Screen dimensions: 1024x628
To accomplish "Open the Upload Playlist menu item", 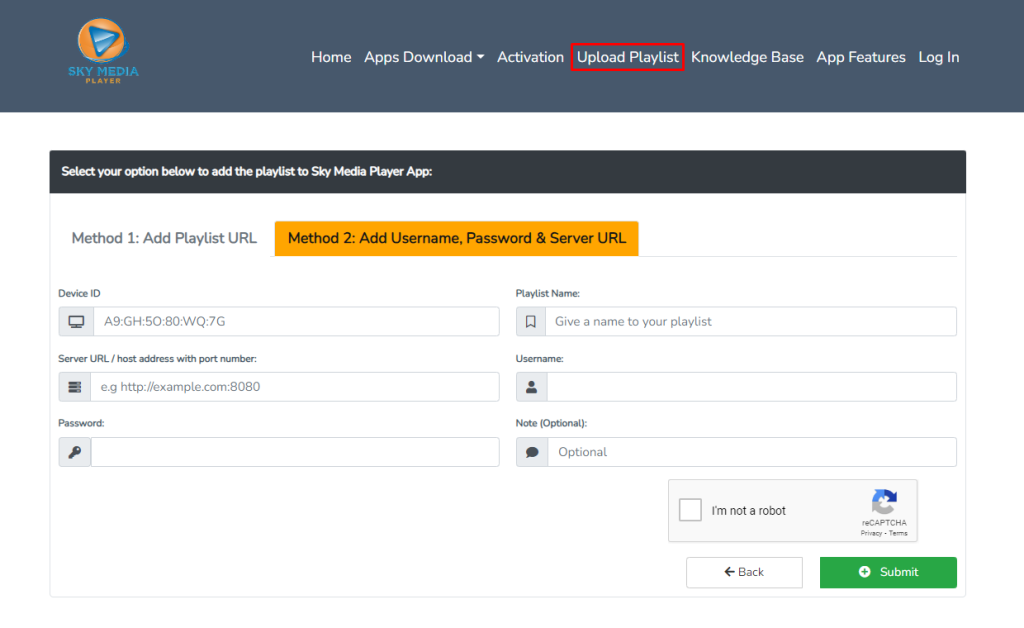I will coord(627,57).
